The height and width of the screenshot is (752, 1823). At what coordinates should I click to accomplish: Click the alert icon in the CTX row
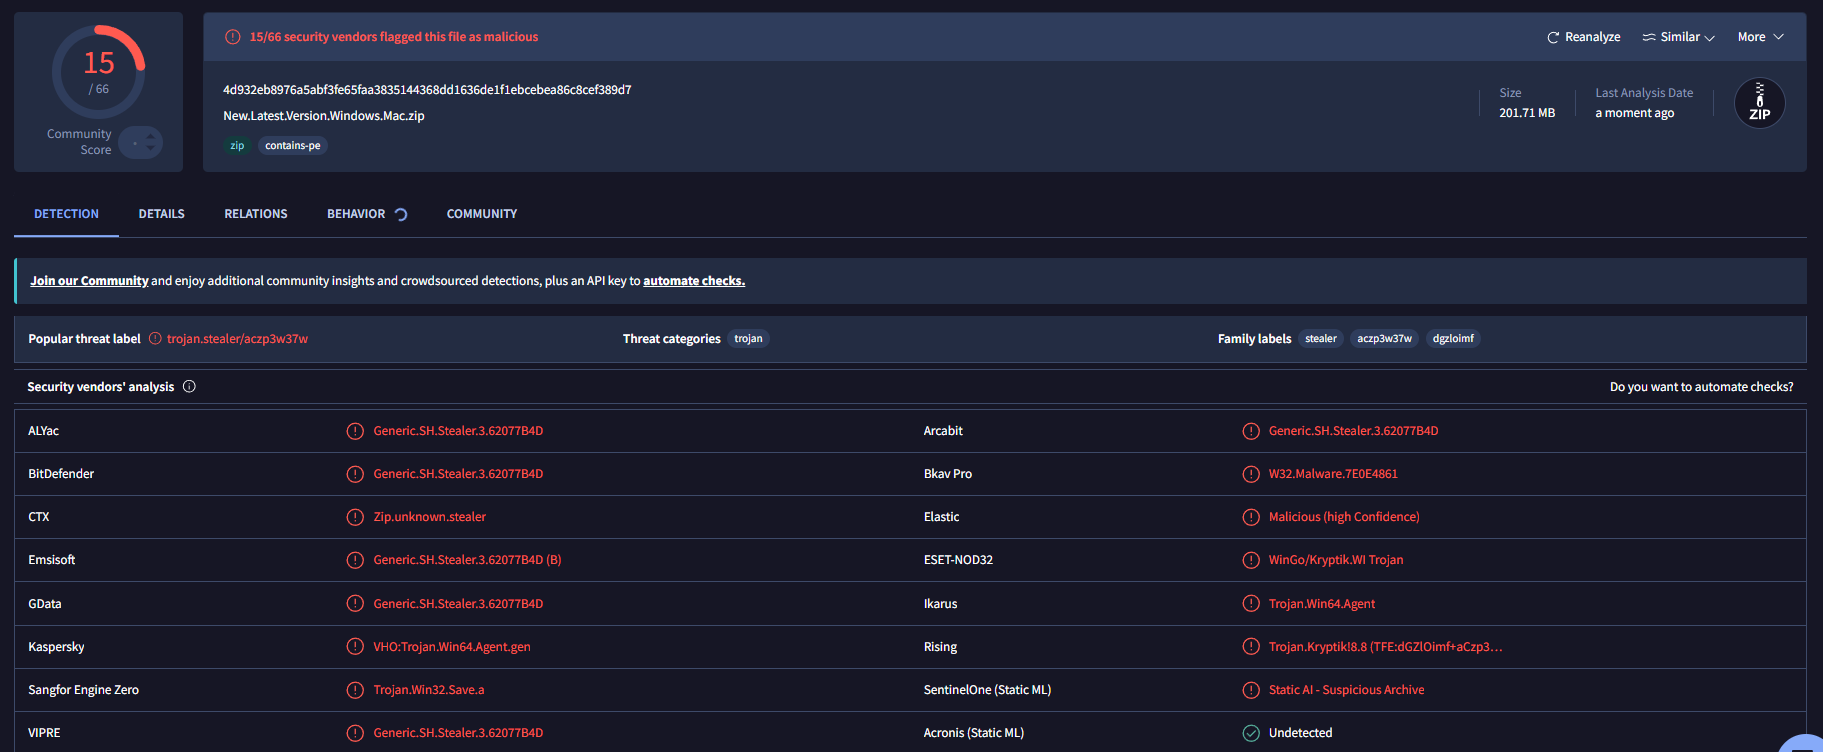(355, 517)
